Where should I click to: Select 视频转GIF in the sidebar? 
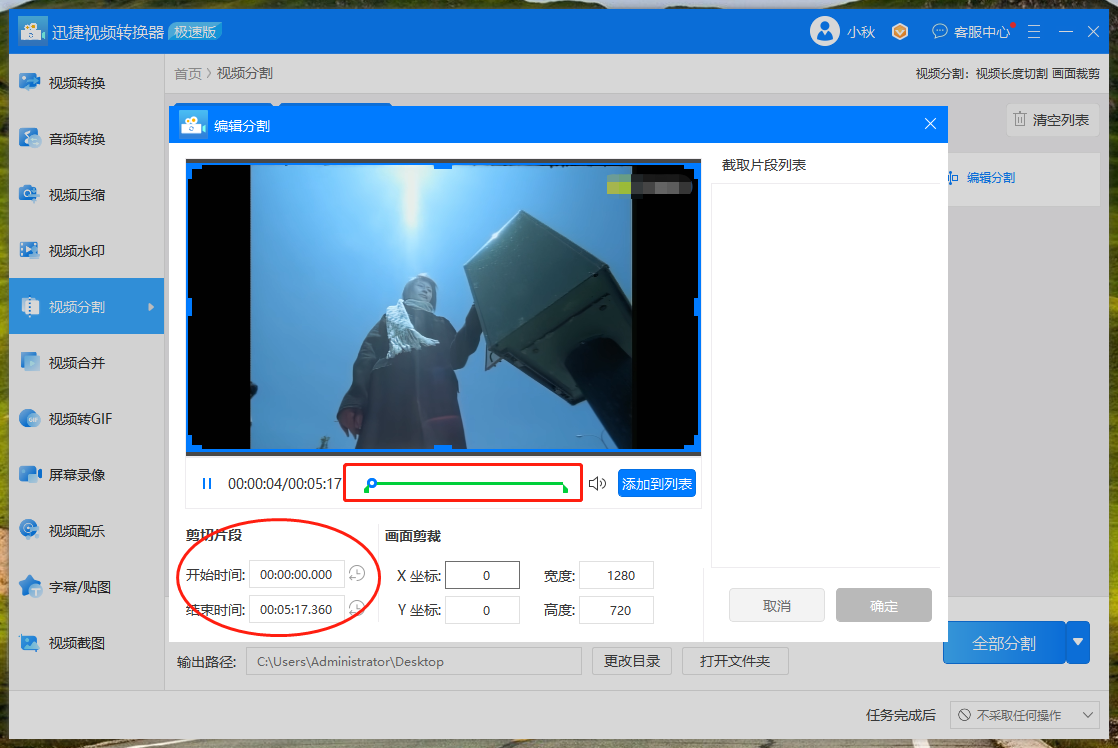pyautogui.click(x=80, y=419)
